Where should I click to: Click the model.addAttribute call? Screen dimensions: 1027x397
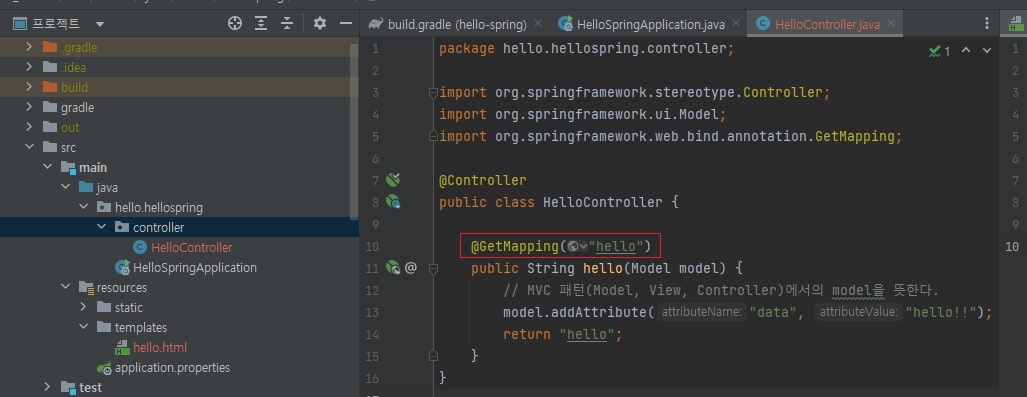pyautogui.click(x=574, y=312)
